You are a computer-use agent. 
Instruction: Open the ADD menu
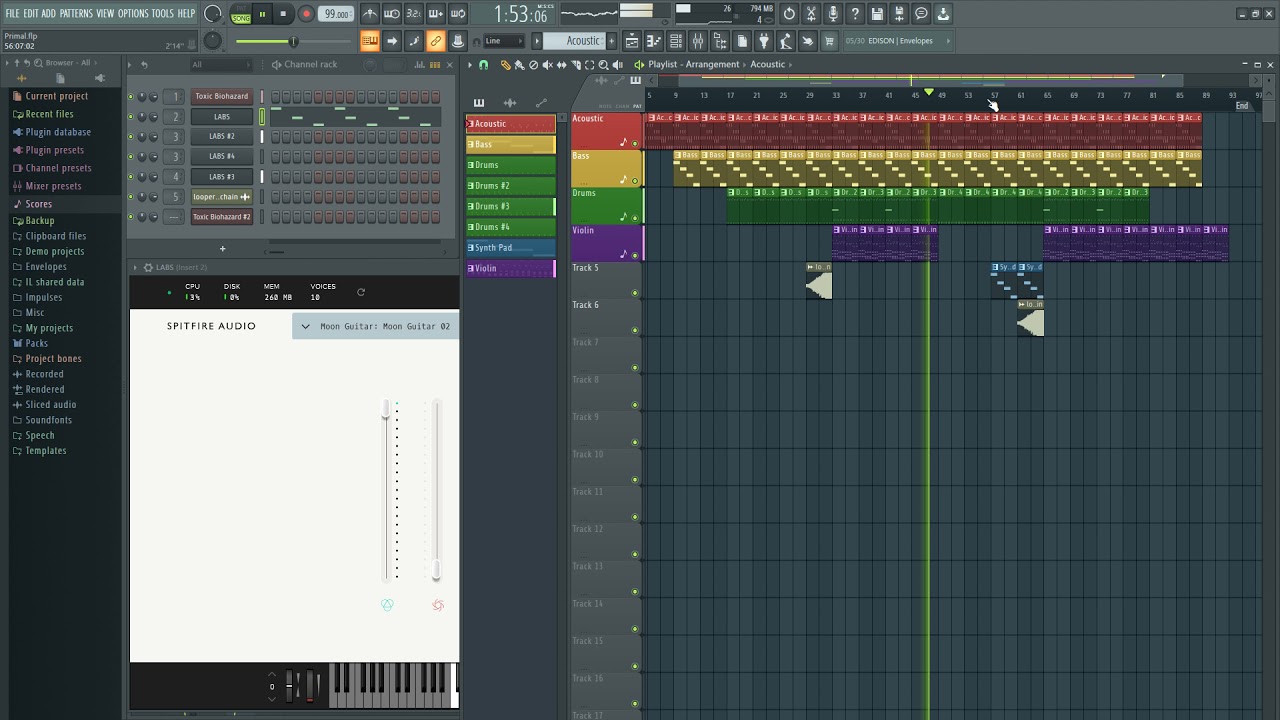(48, 14)
